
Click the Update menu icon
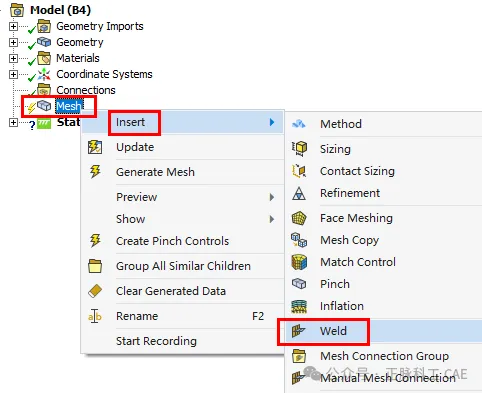(x=95, y=147)
